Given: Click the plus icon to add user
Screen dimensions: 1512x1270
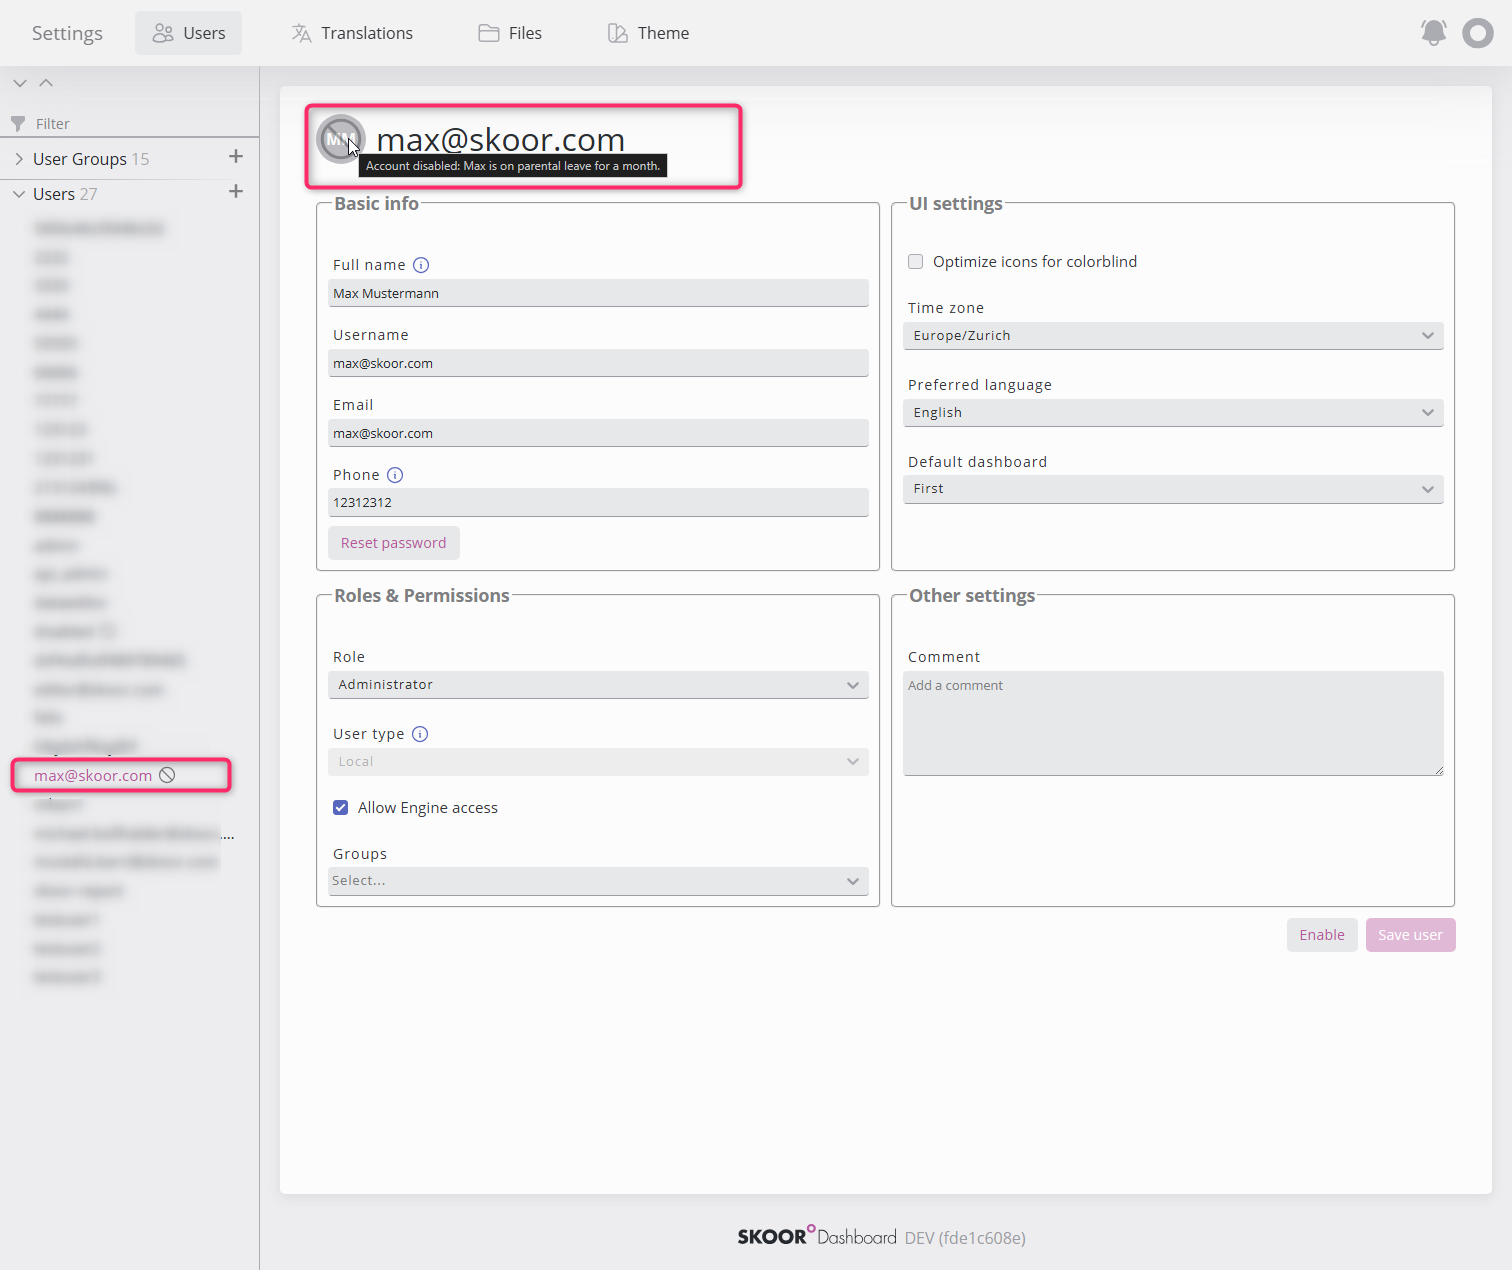Looking at the screenshot, I should 236,192.
